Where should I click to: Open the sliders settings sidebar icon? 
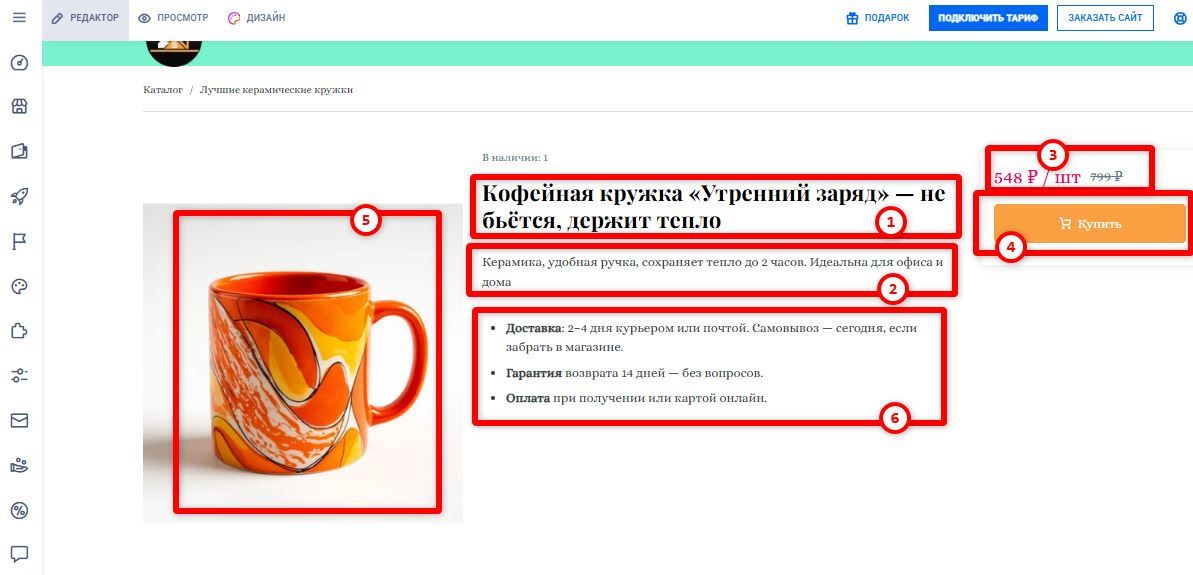(x=19, y=376)
